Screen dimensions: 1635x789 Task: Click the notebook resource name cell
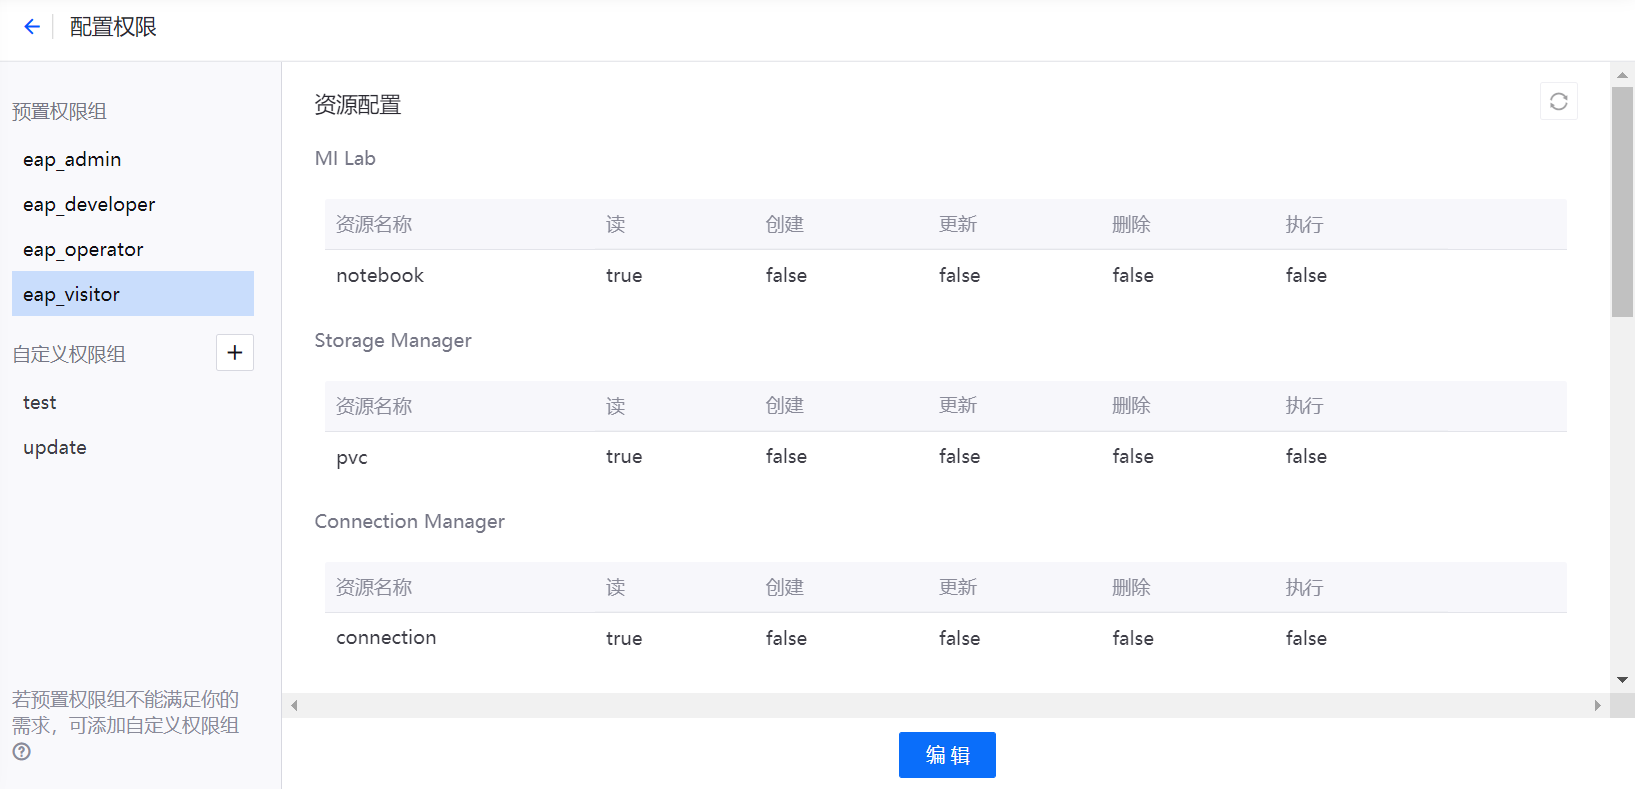(380, 275)
